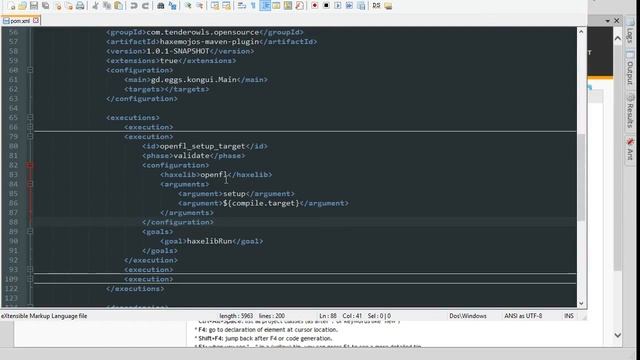Click the background window scrollbar down arrow
This screenshot has height=360, width=640.
(618, 335)
